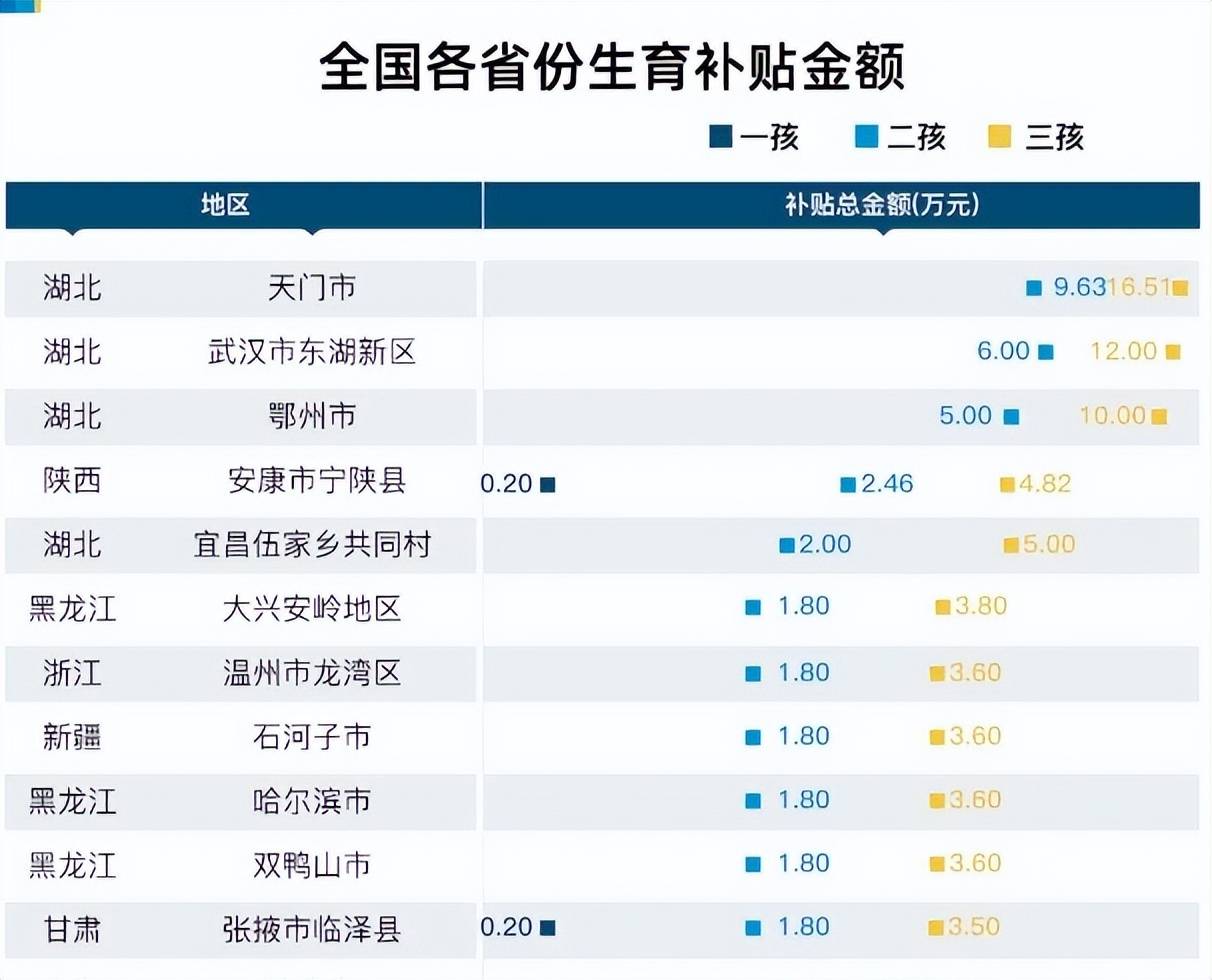Click the yellow marker beside 16.51
The image size is (1212, 980).
tap(1180, 288)
